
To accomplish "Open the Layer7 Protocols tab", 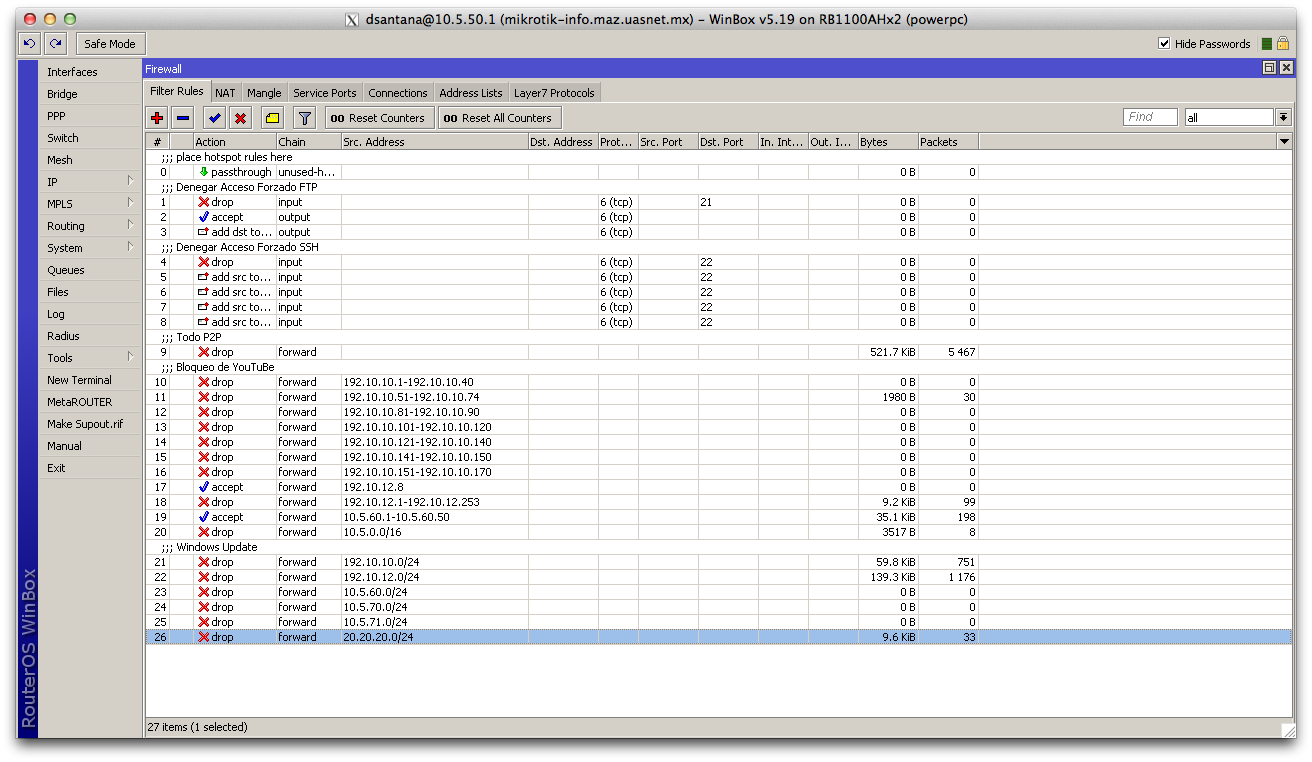I will click(554, 93).
